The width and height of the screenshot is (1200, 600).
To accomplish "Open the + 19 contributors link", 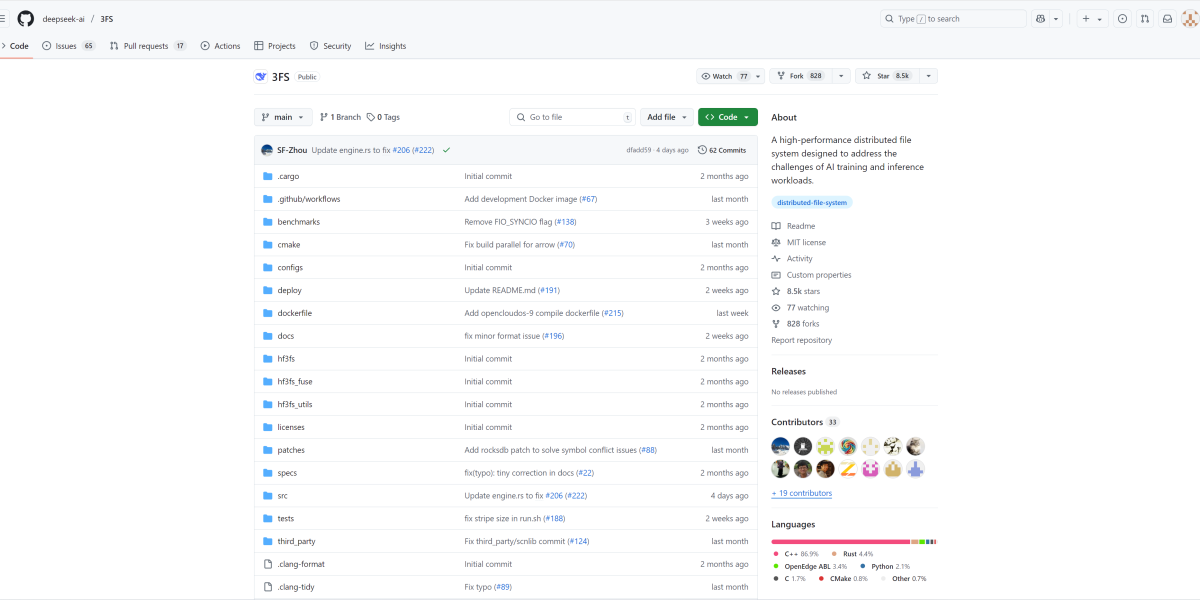I will pyautogui.click(x=801, y=493).
